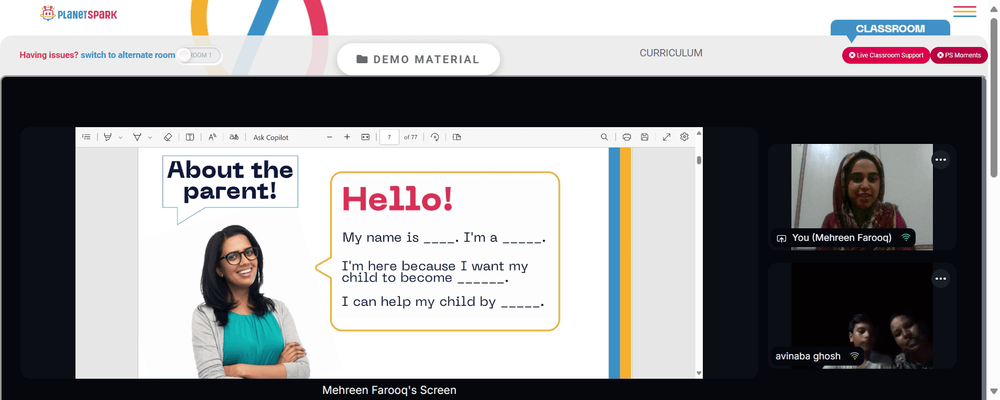
Task: Open PDF settings gear icon
Action: [684, 137]
